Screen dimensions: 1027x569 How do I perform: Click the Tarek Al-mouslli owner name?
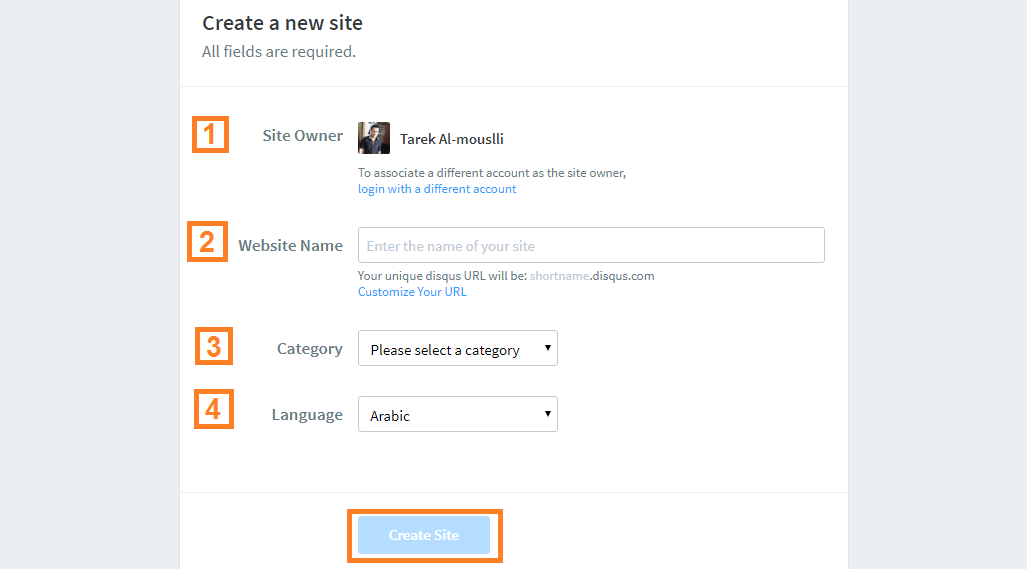click(452, 139)
